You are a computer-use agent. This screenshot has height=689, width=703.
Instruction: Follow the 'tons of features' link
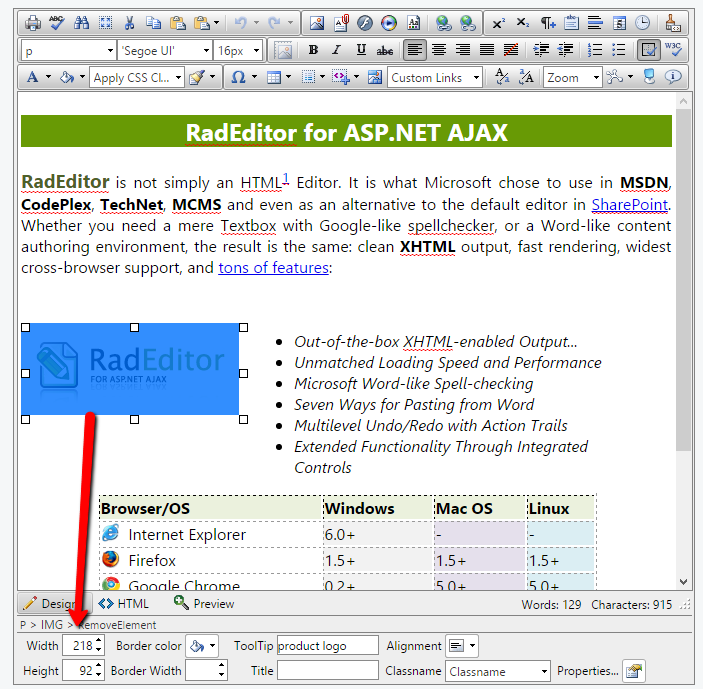point(273,268)
